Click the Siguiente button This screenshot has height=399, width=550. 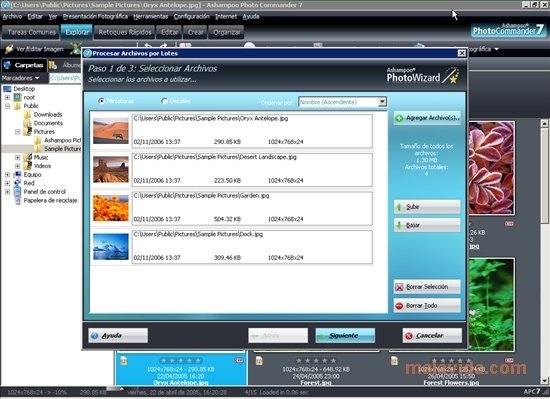[345, 336]
